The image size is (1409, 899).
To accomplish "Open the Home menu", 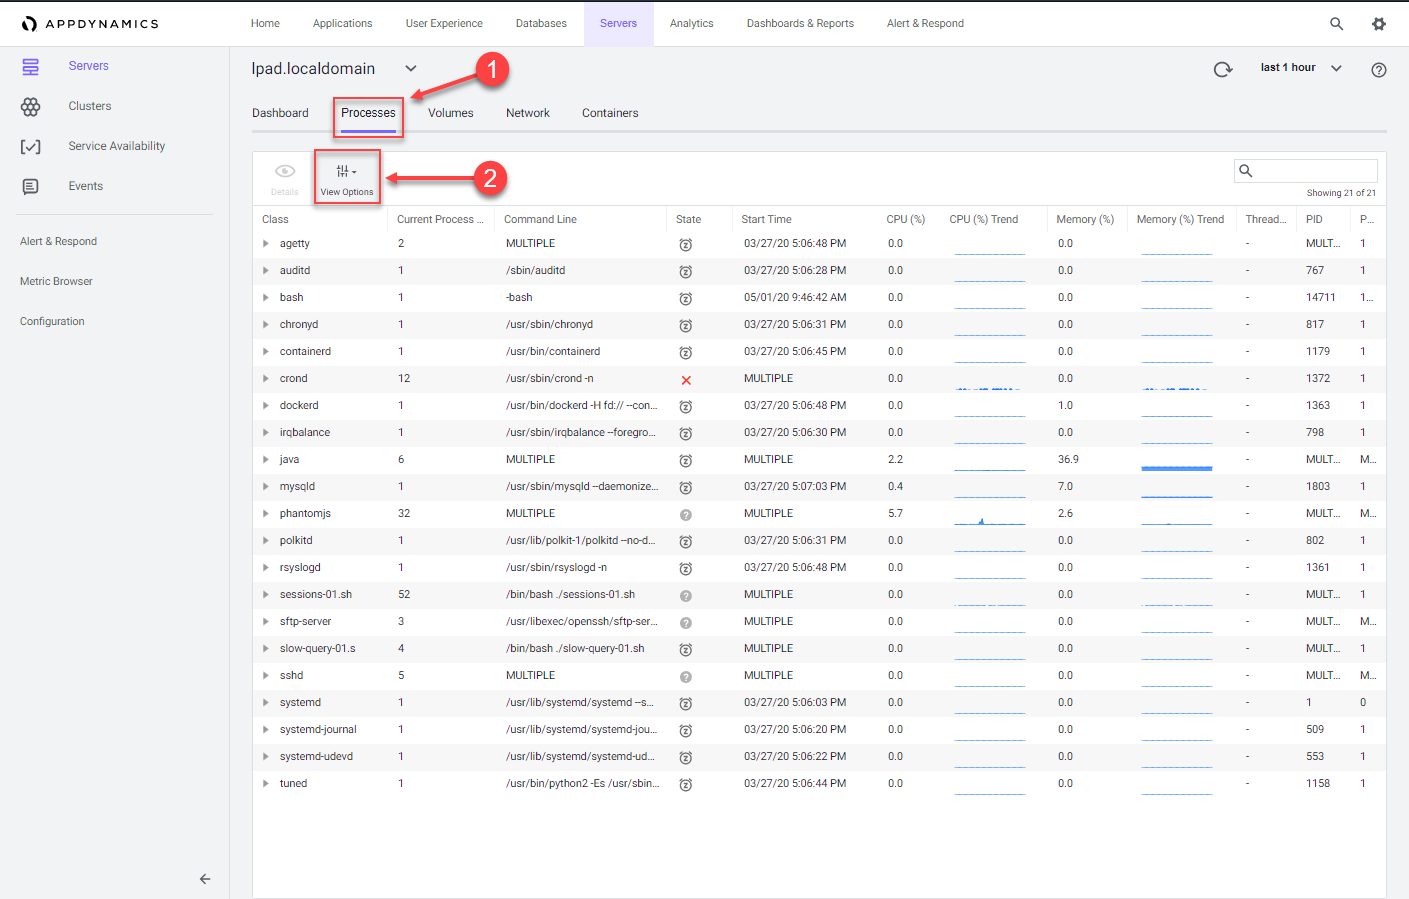I will (265, 24).
